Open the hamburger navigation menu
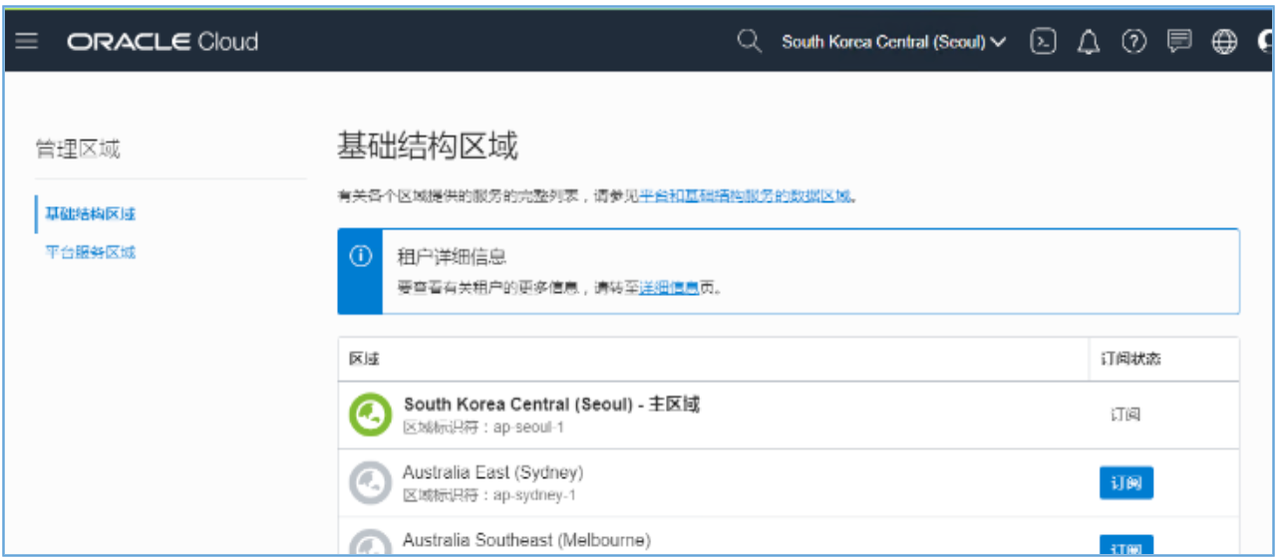Screen dimensions: 1280x560 point(27,41)
